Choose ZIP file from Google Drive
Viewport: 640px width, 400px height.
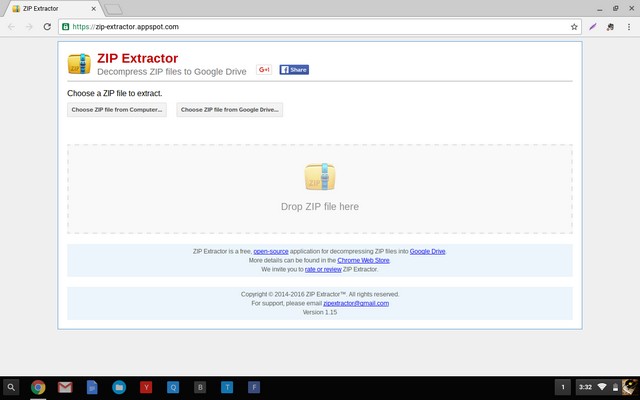(229, 110)
